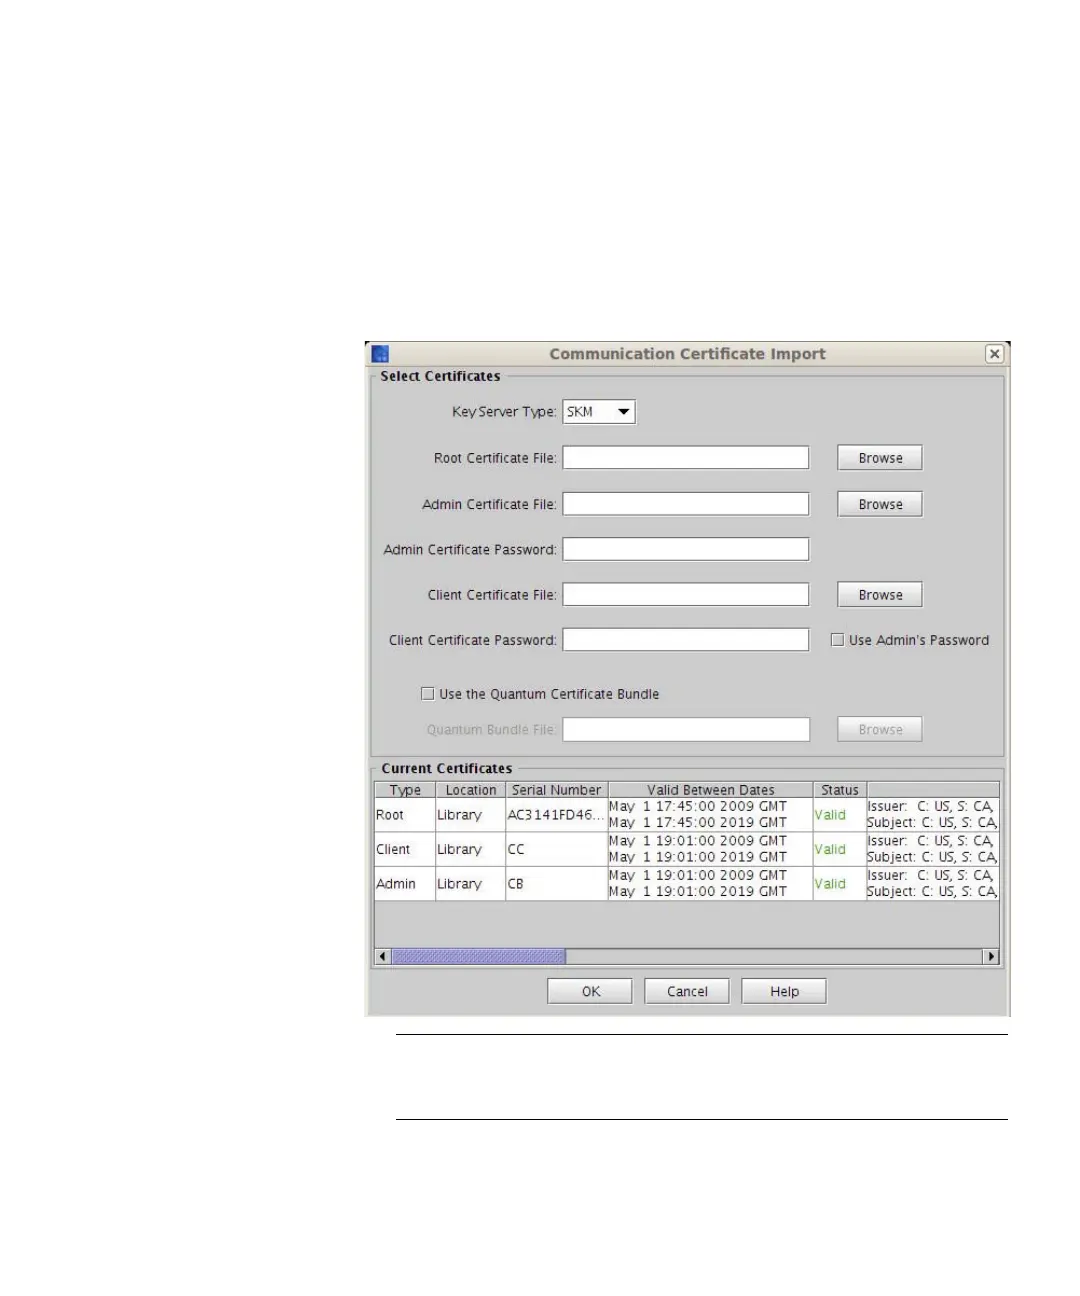Browse for the Admin Certificate File
This screenshot has width=1080, height=1296.
[x=880, y=504]
